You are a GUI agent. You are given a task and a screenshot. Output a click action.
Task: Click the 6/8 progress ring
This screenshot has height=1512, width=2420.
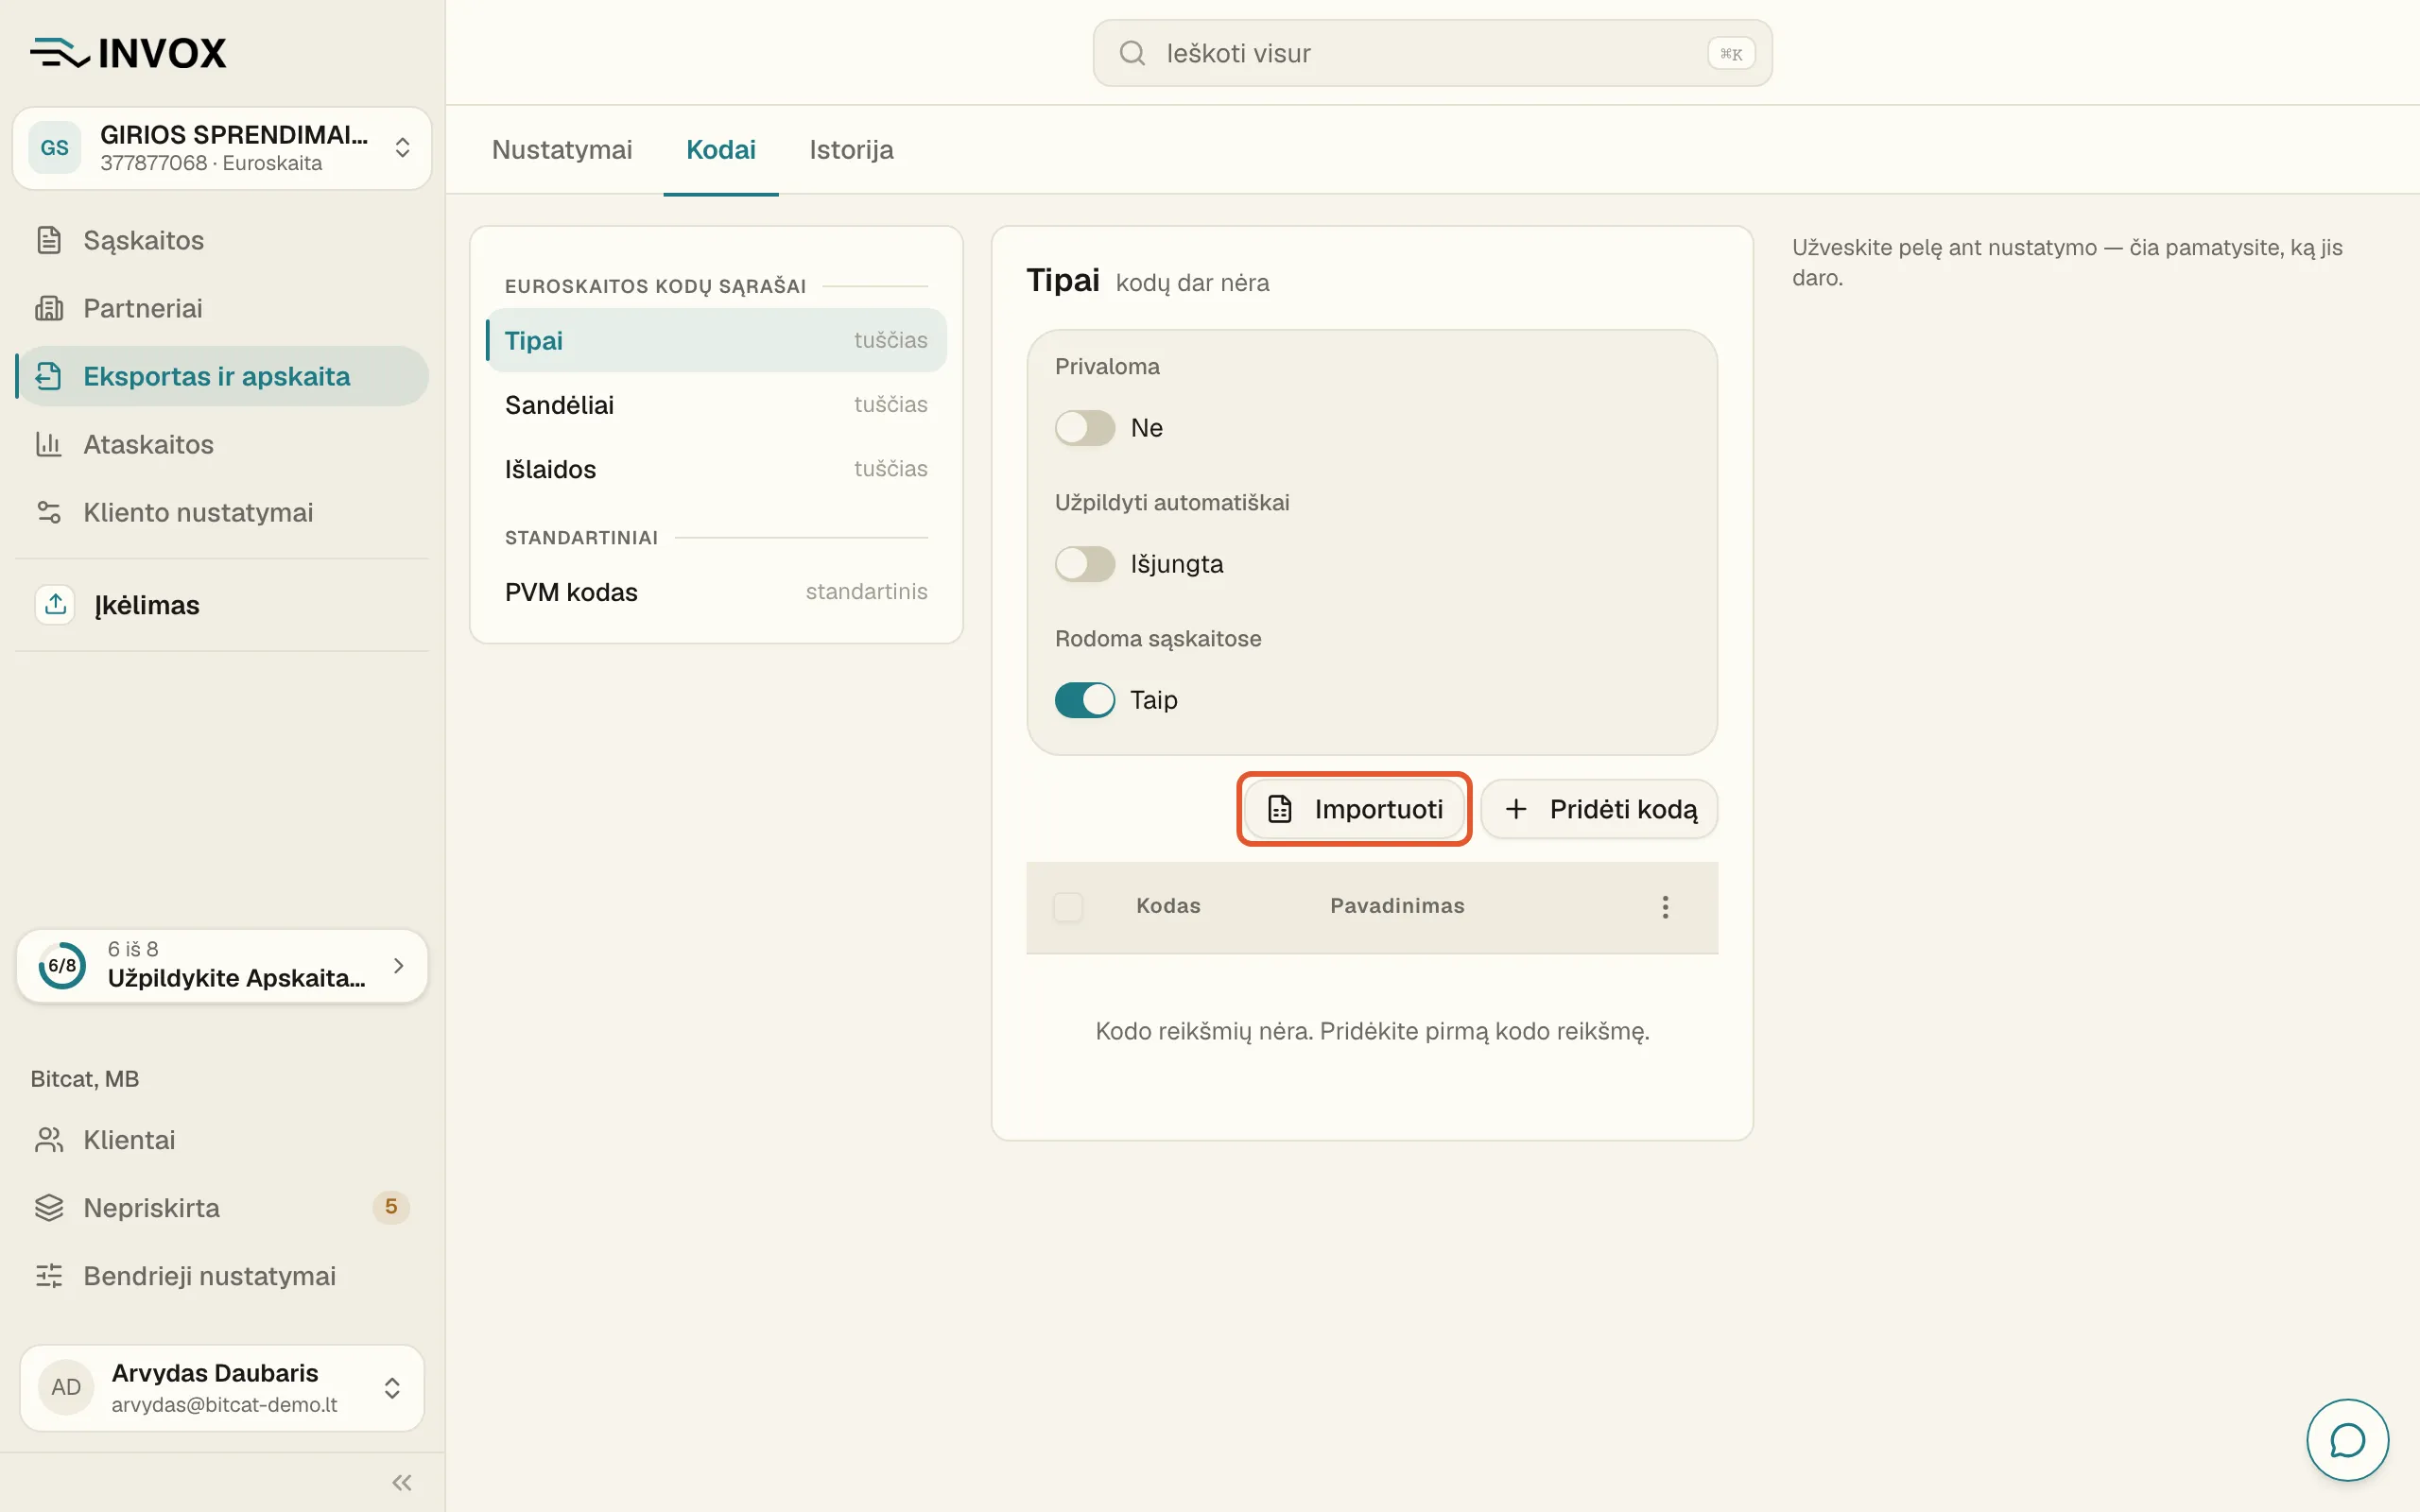pos(62,966)
